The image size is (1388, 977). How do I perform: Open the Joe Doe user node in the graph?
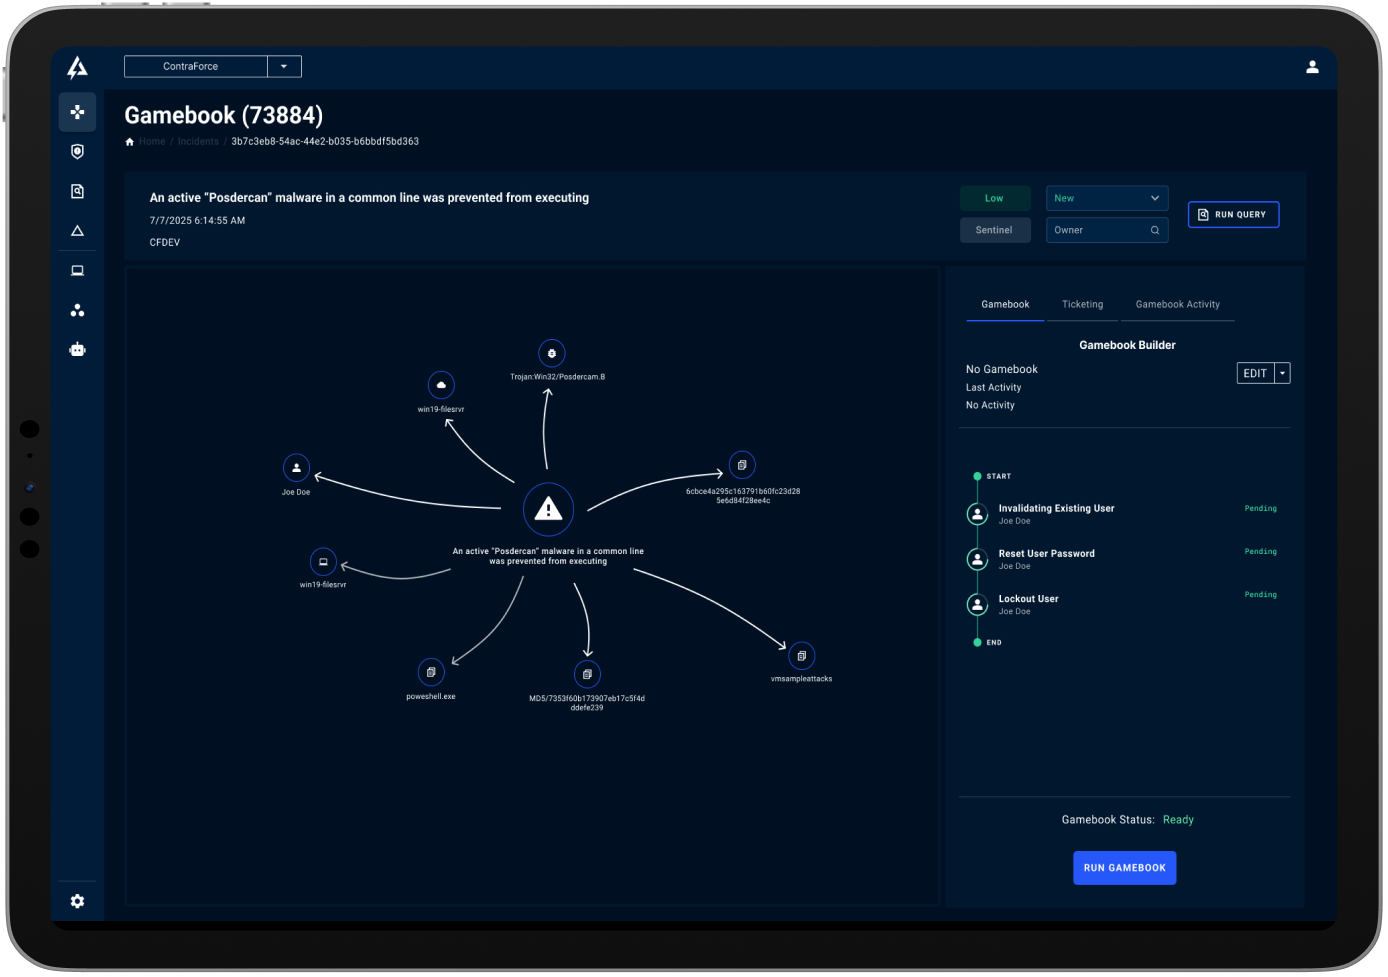[296, 467]
